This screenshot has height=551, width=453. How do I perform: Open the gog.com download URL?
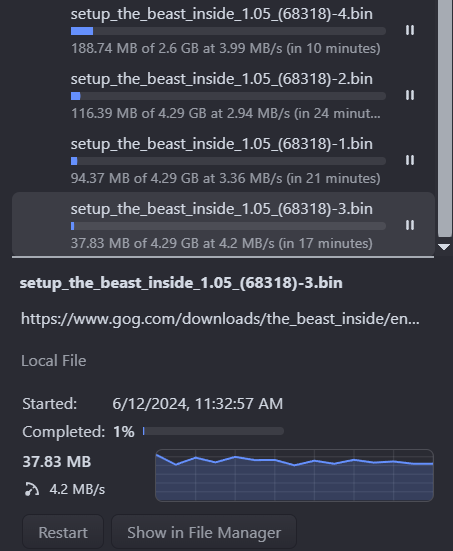[x=220, y=319]
